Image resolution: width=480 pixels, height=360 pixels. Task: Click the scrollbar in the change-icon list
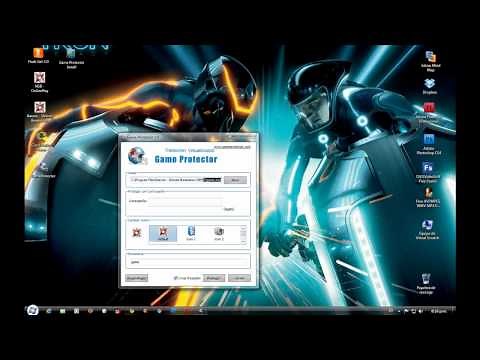coord(243,234)
